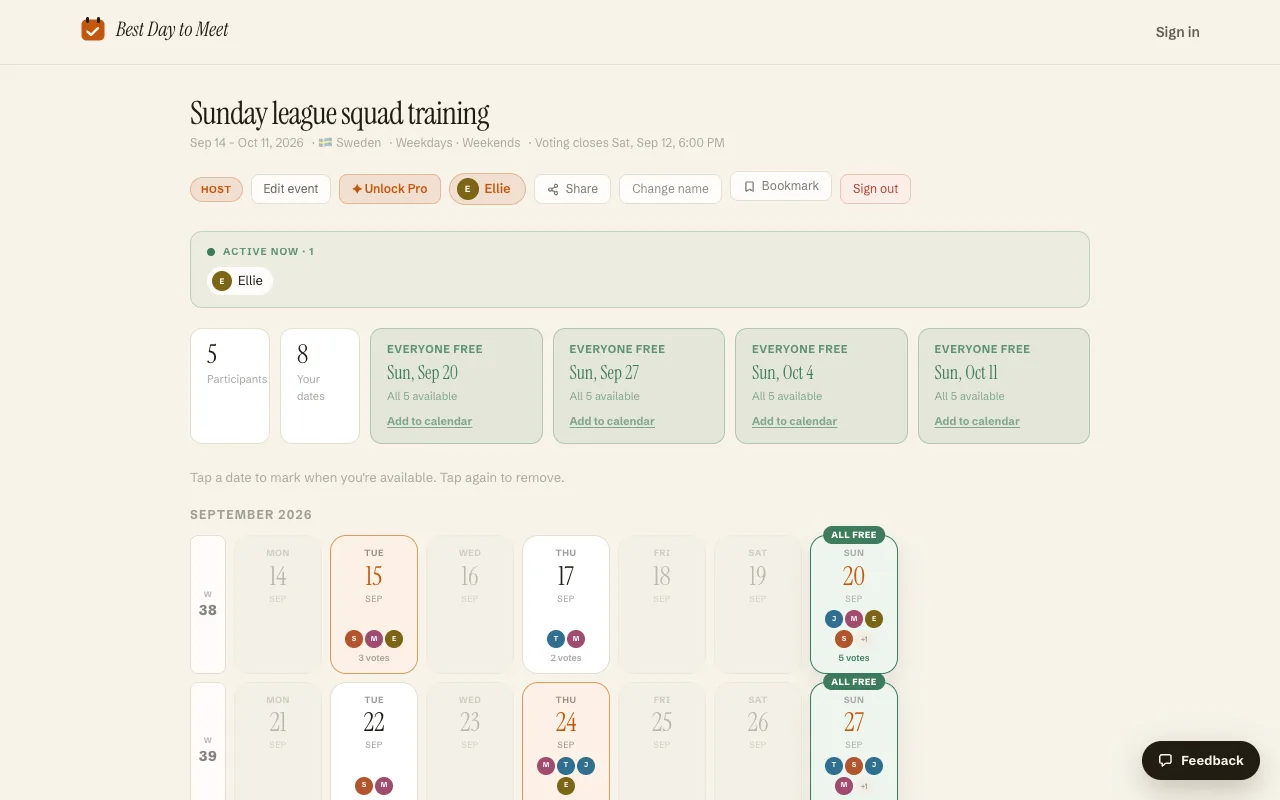This screenshot has height=800, width=1280.
Task: Click the ALL FREE badge above Sep 20
Action: (854, 535)
